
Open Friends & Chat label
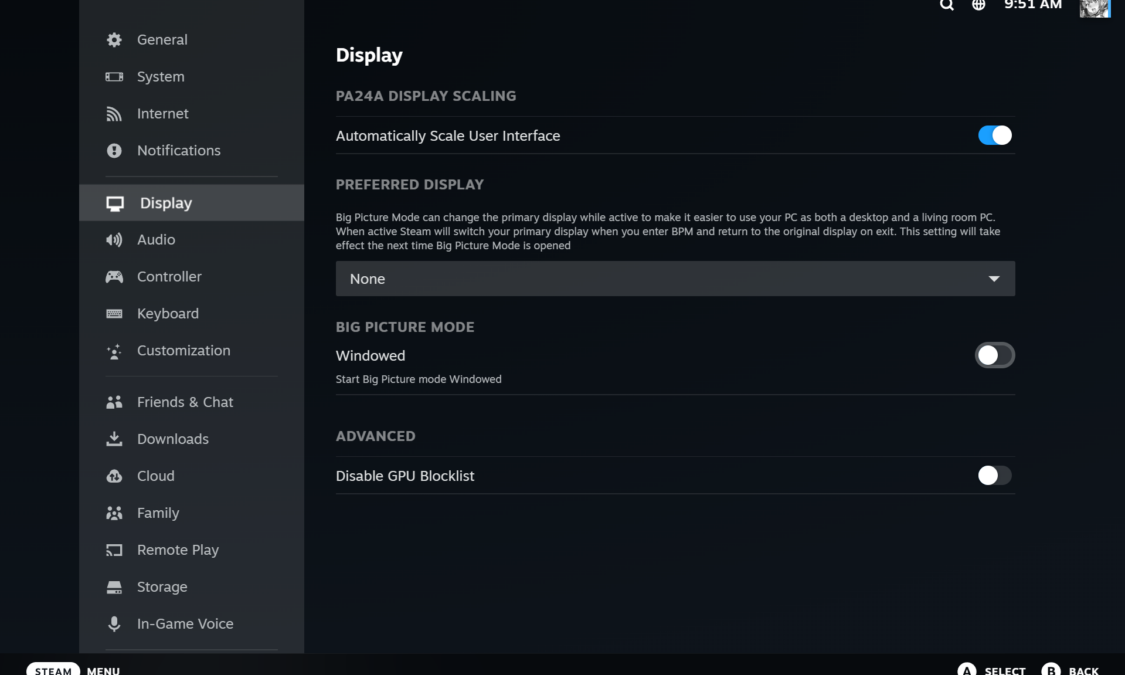point(185,402)
